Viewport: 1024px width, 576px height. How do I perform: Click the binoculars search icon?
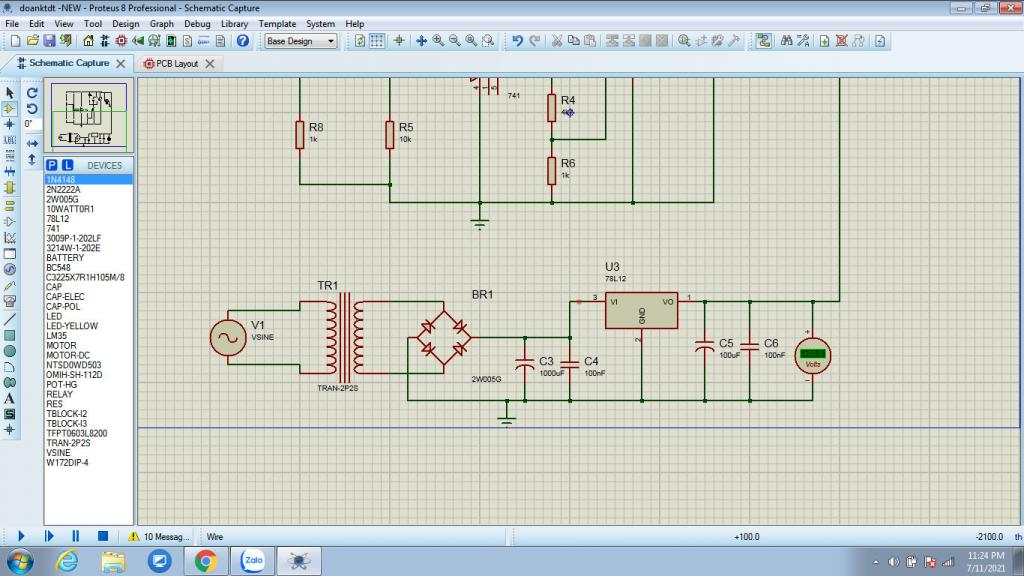tap(787, 41)
